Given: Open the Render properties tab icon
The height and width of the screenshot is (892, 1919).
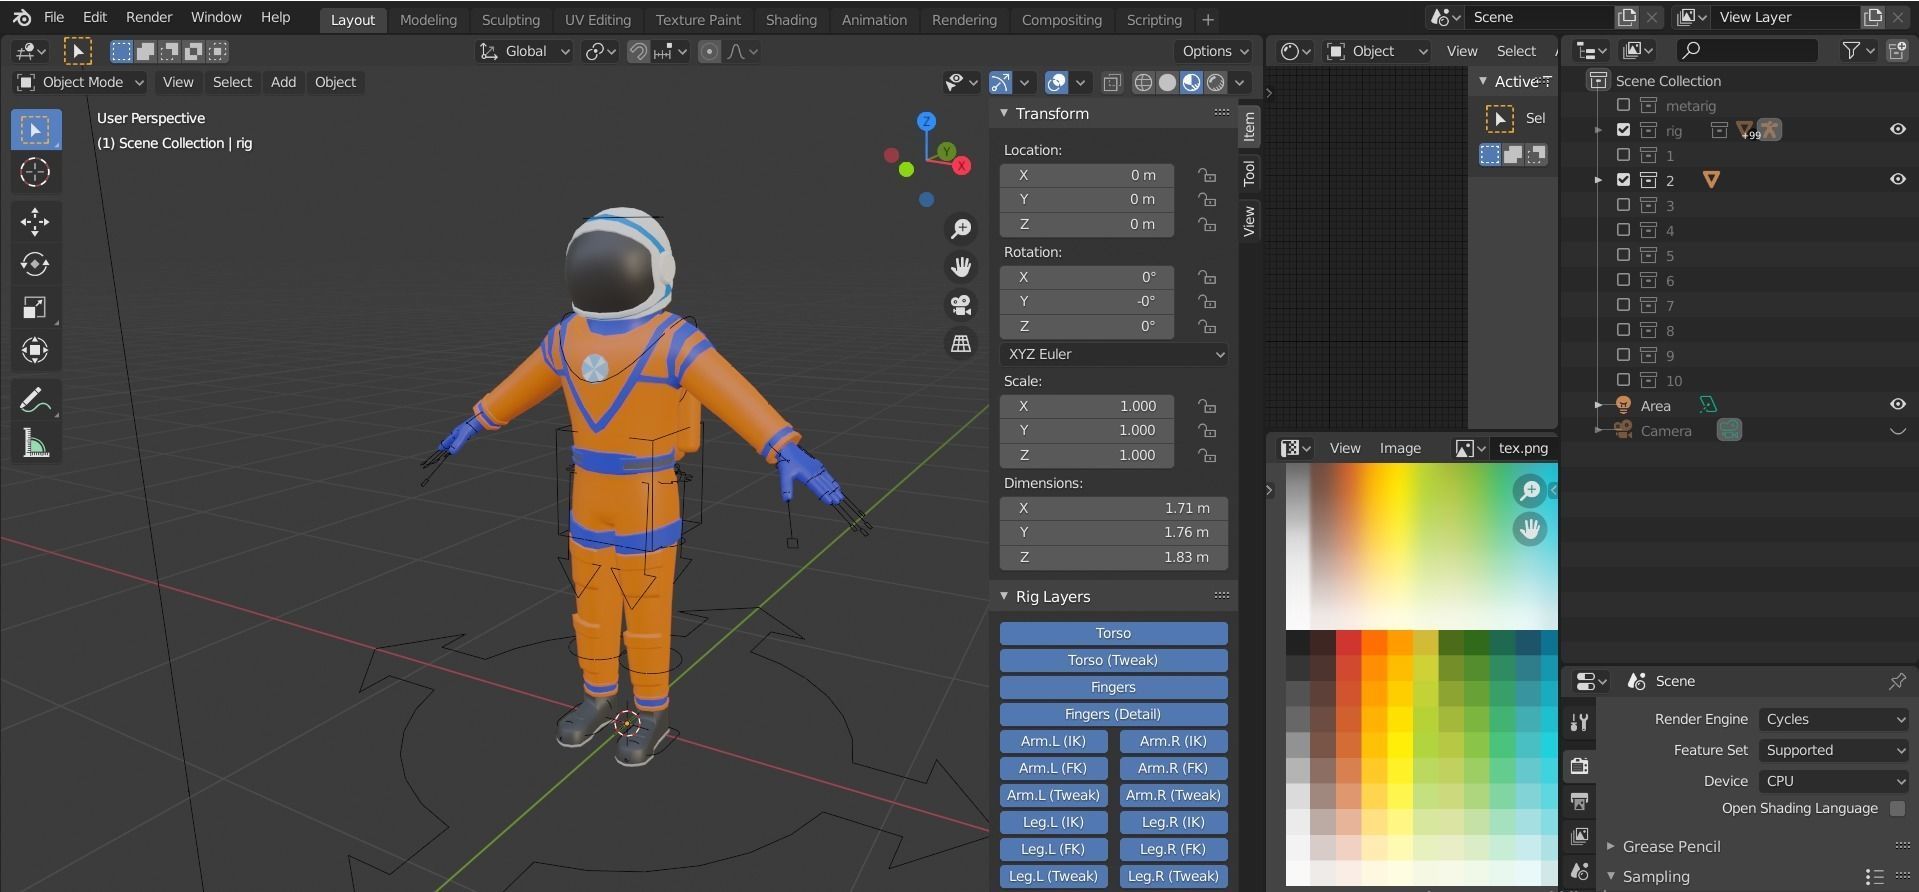Looking at the screenshot, I should 1579,767.
